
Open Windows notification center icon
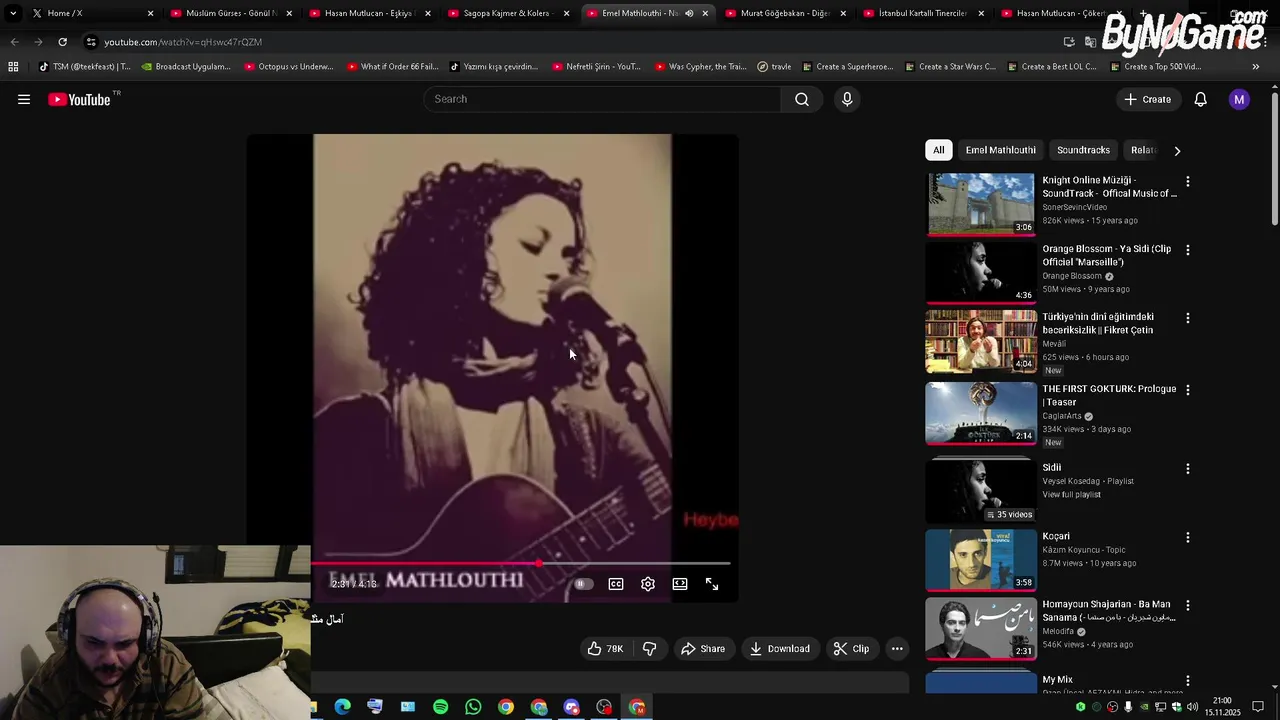[x=1258, y=707]
